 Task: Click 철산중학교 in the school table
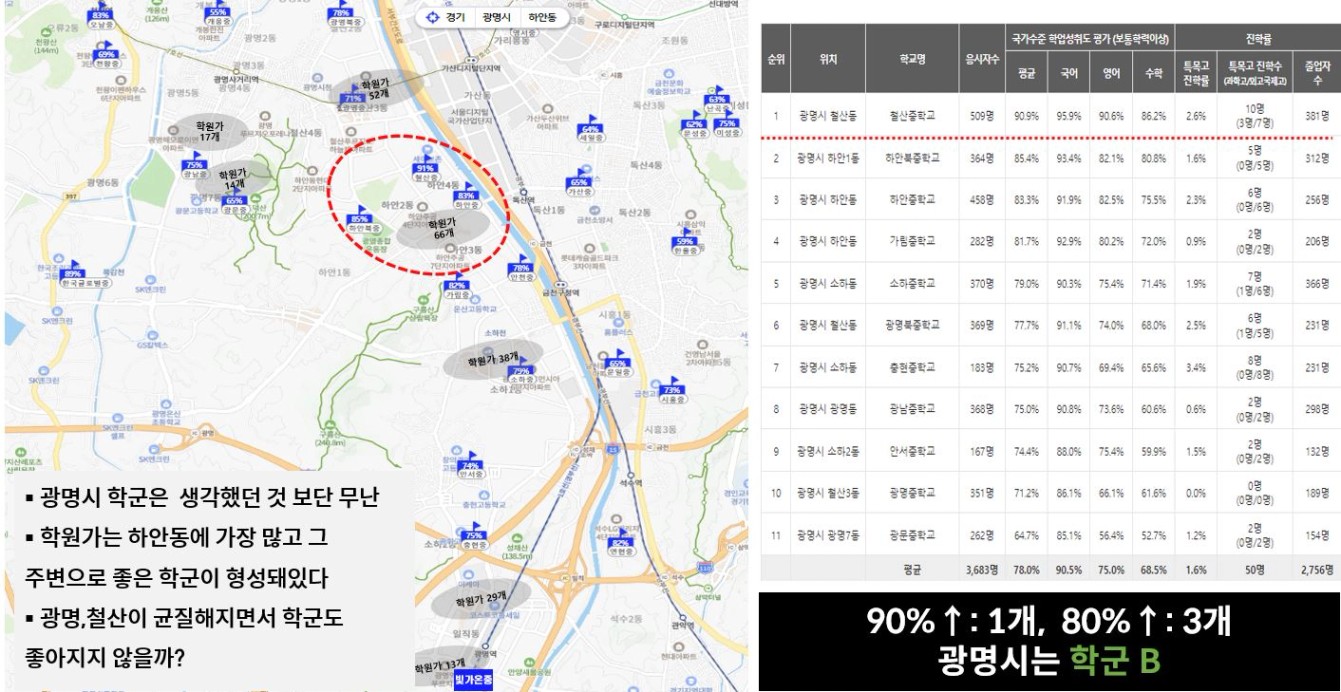912,115
